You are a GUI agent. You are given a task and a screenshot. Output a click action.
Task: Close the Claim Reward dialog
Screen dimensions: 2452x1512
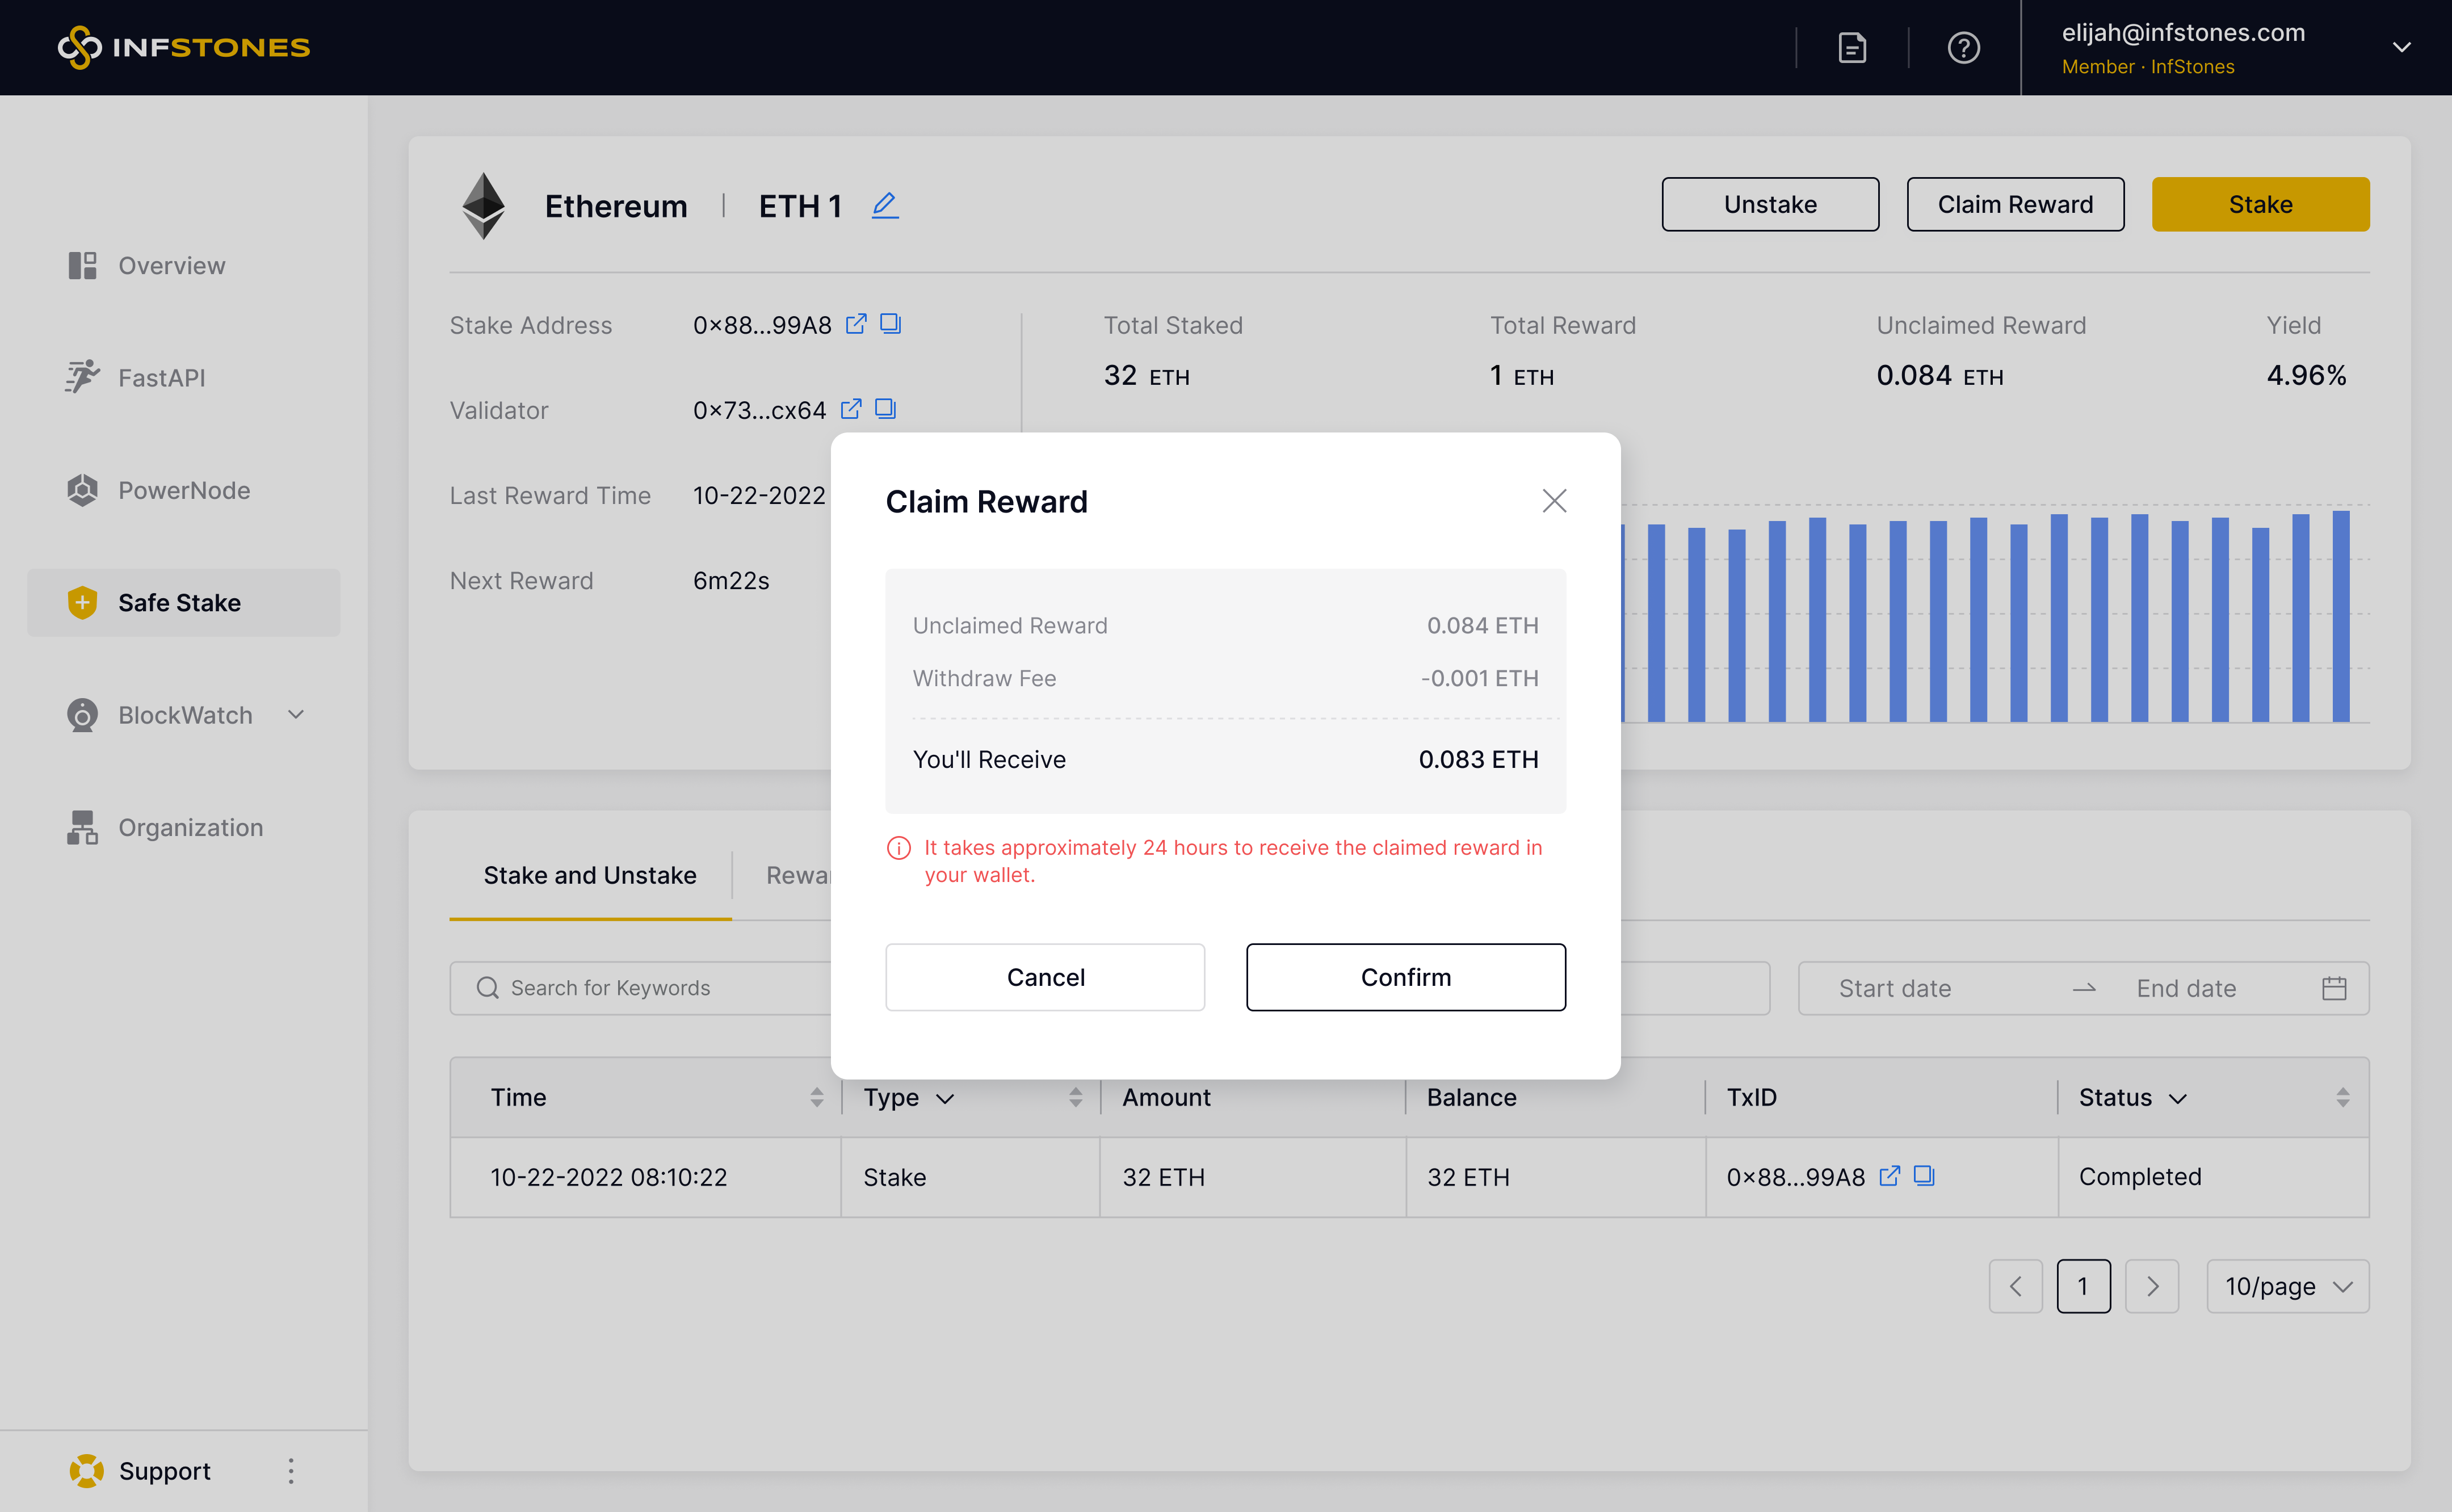click(1554, 501)
